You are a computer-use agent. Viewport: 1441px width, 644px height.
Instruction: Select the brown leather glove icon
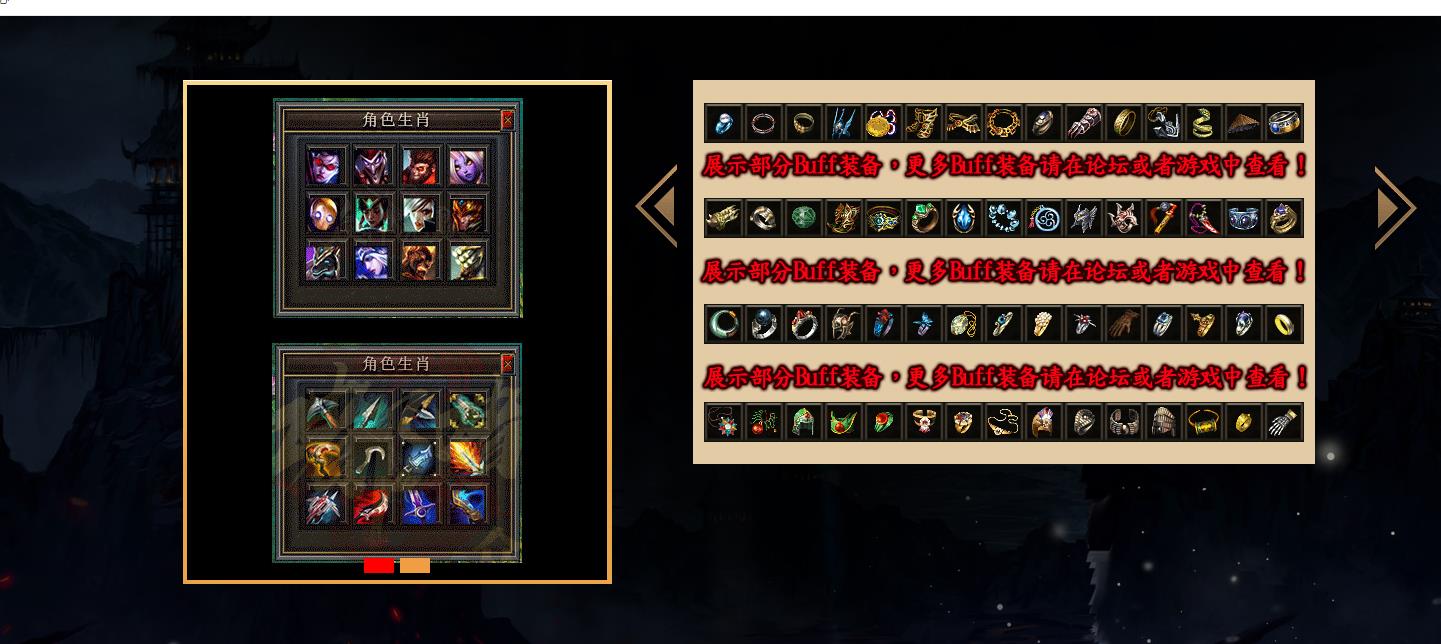click(1123, 324)
